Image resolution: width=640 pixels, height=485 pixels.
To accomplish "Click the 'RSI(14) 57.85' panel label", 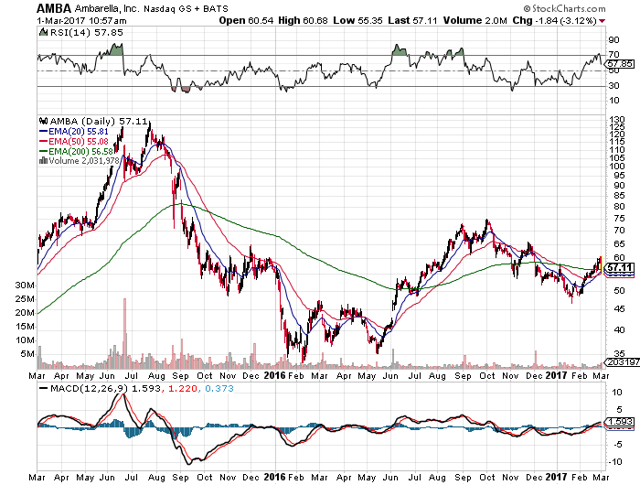I will tap(86, 33).
